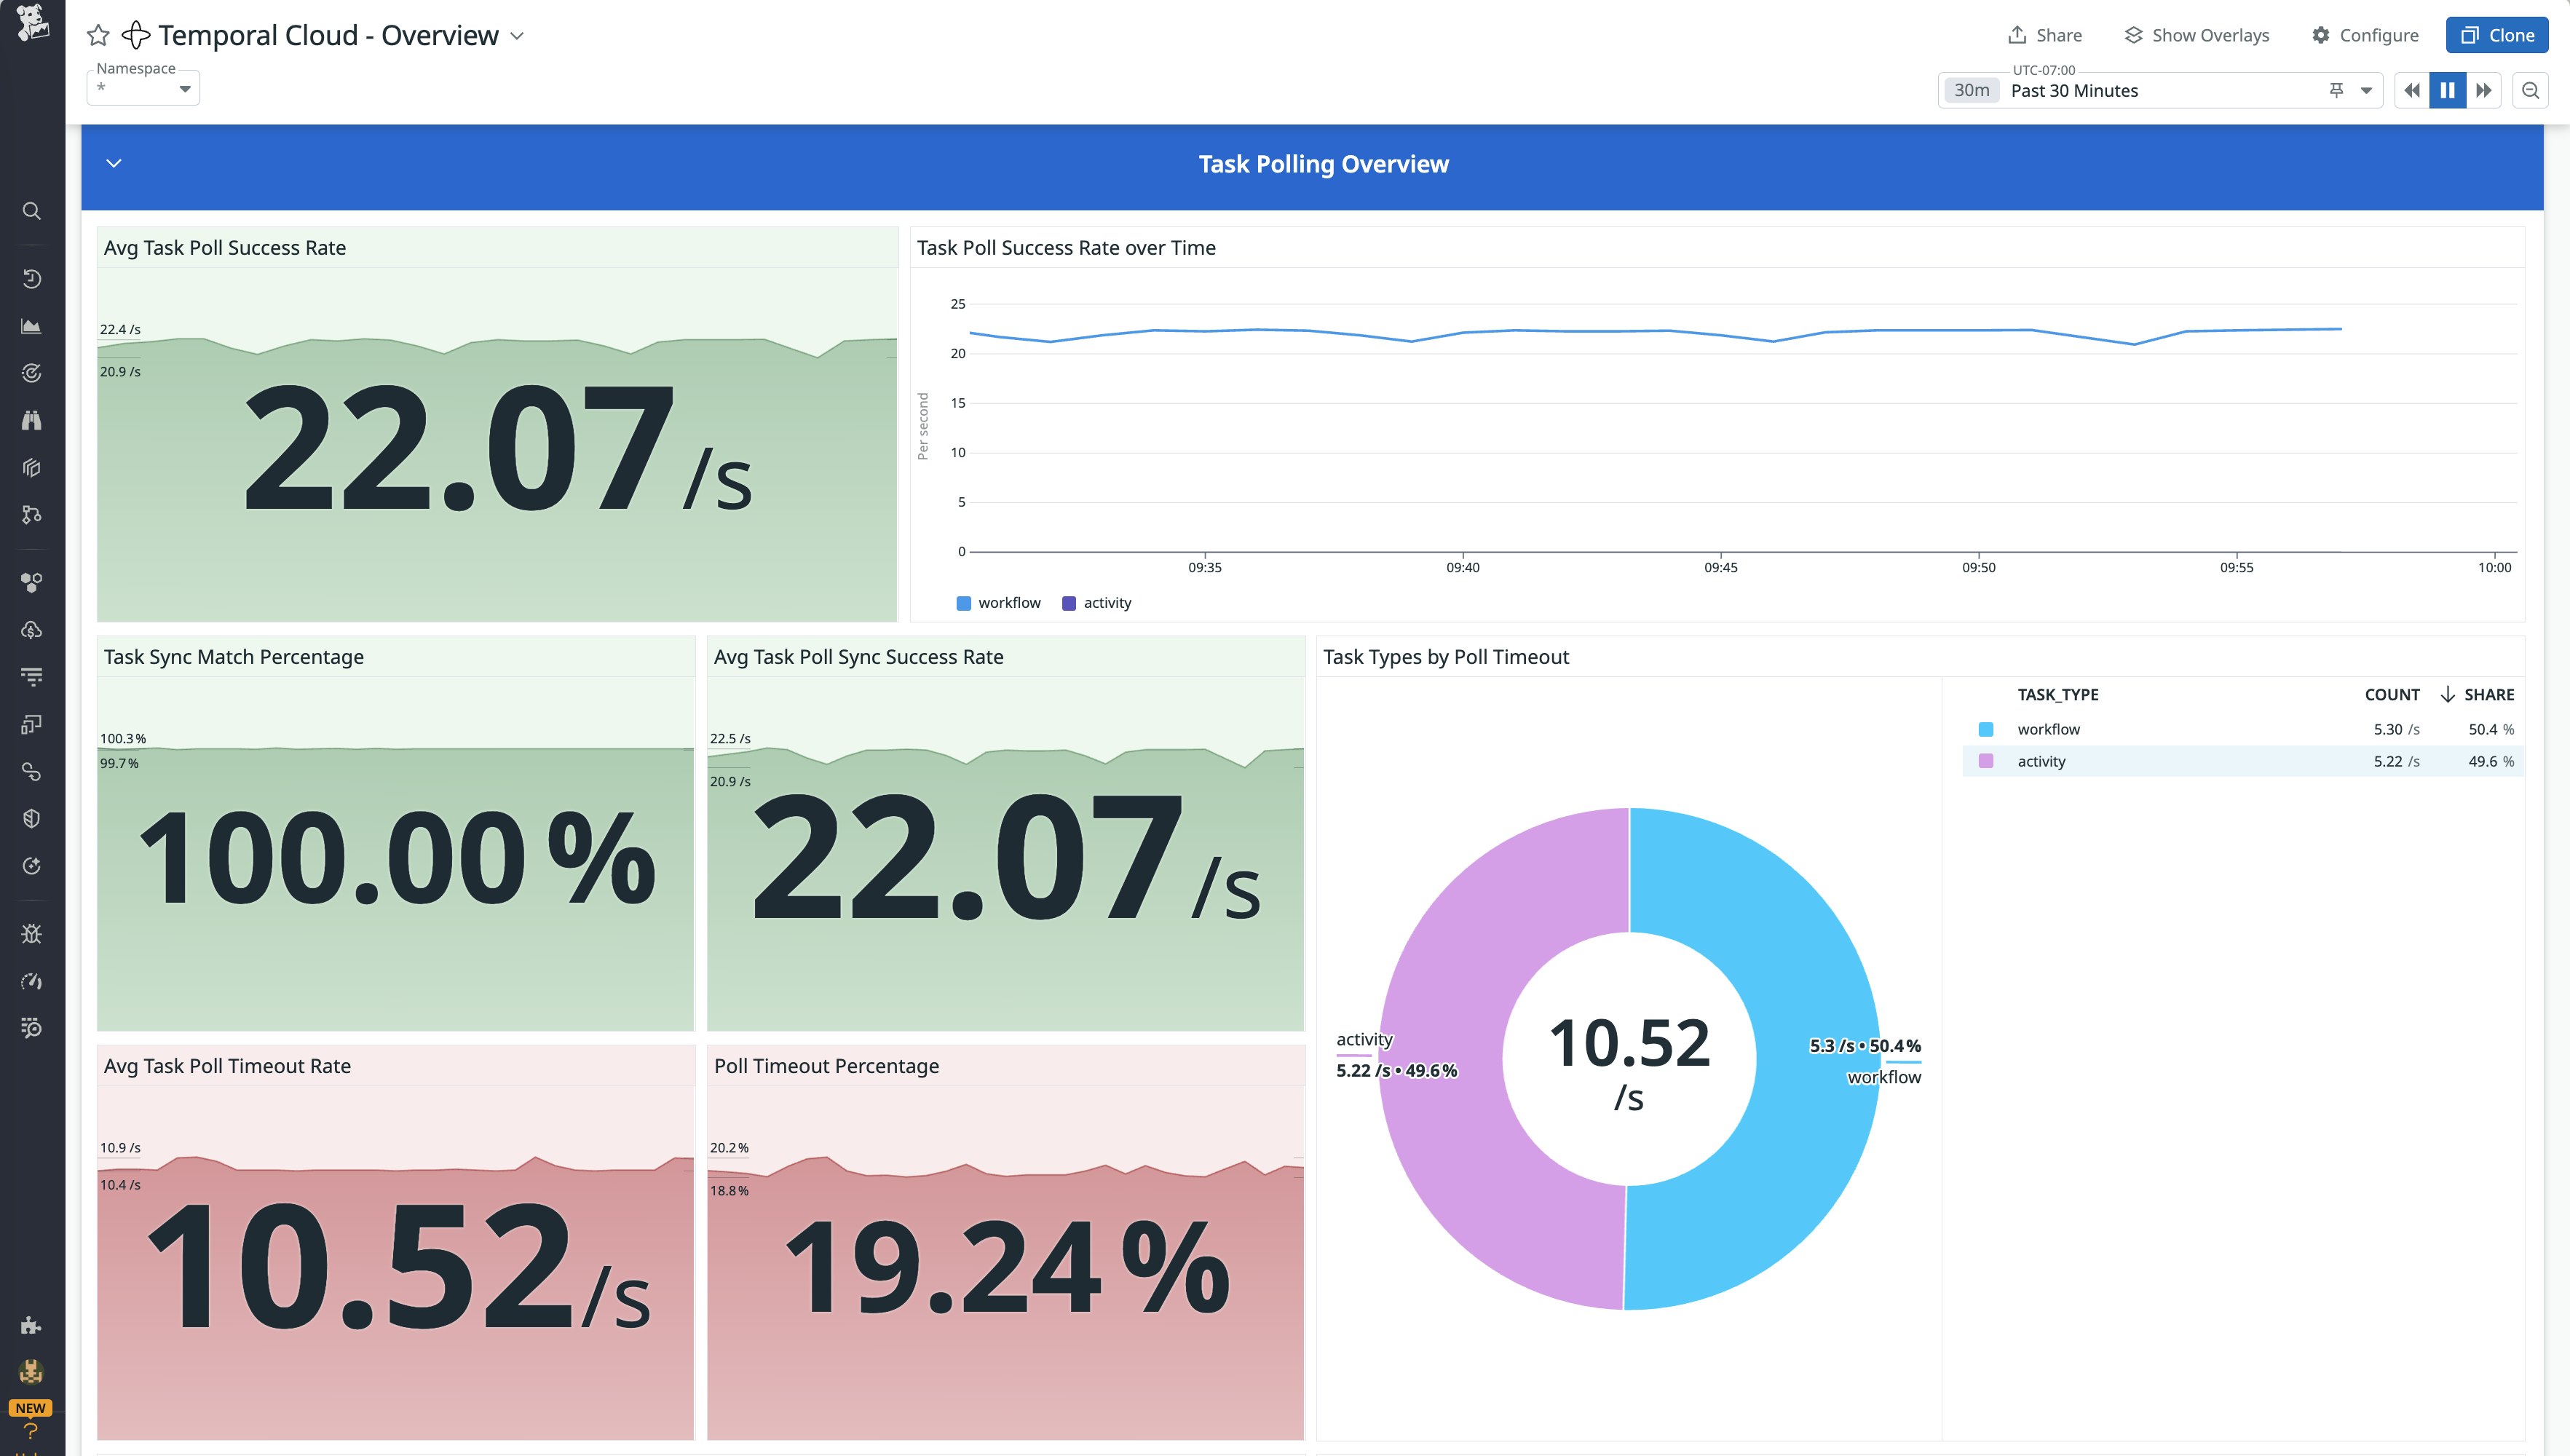
Task: Click workflow blue color swatch in table
Action: click(x=1986, y=729)
